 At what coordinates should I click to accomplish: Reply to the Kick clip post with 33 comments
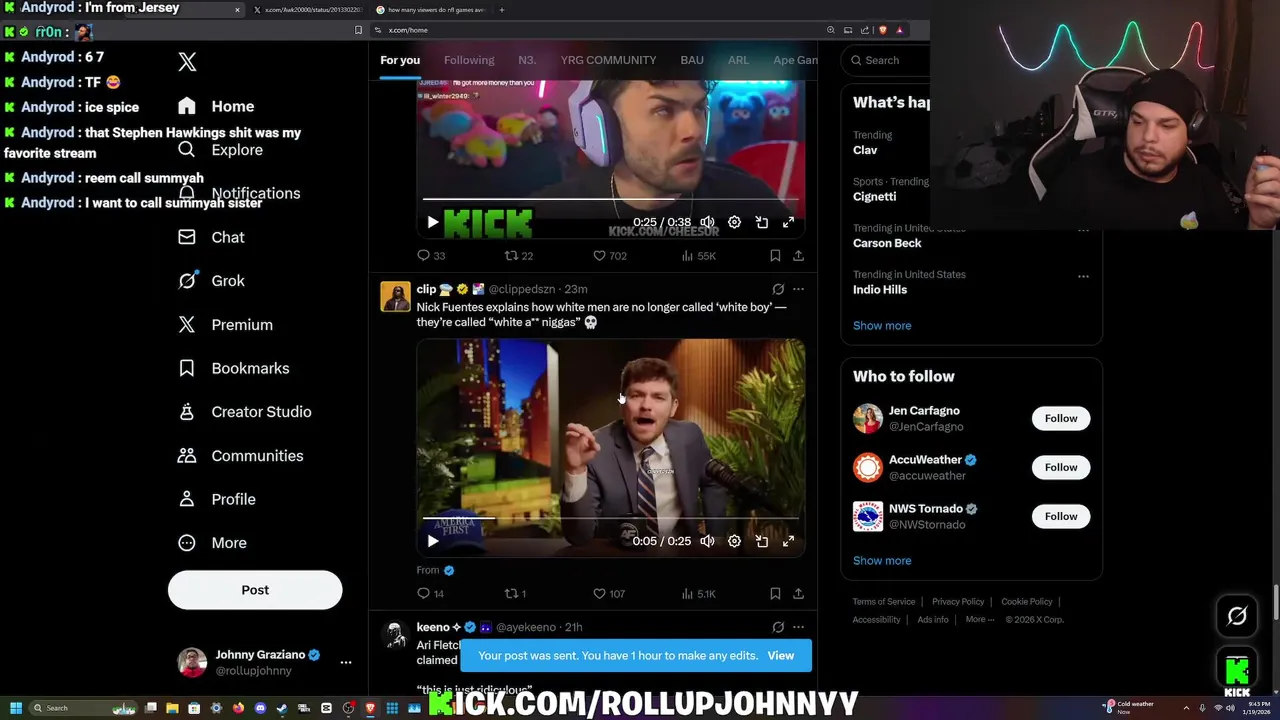[x=431, y=256]
